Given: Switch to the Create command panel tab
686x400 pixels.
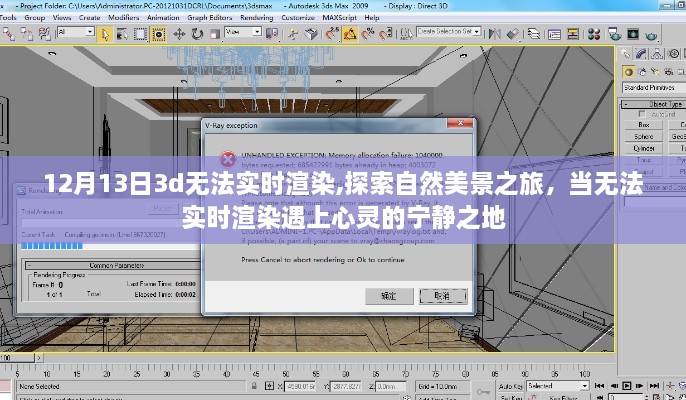Looking at the screenshot, I should (x=626, y=53).
